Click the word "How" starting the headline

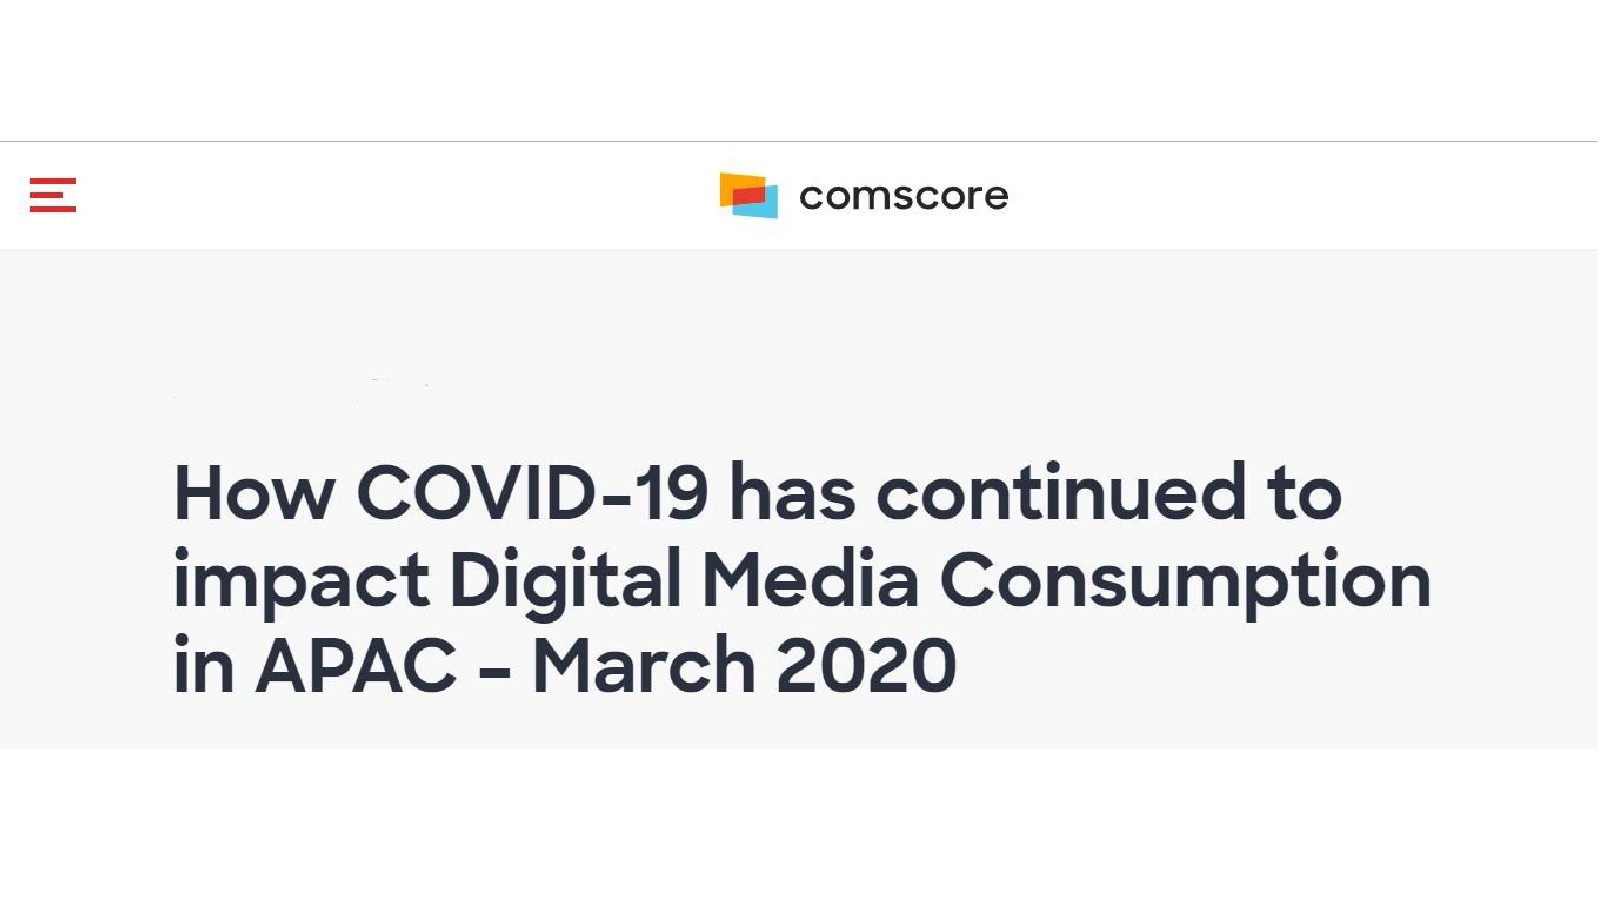(x=254, y=493)
